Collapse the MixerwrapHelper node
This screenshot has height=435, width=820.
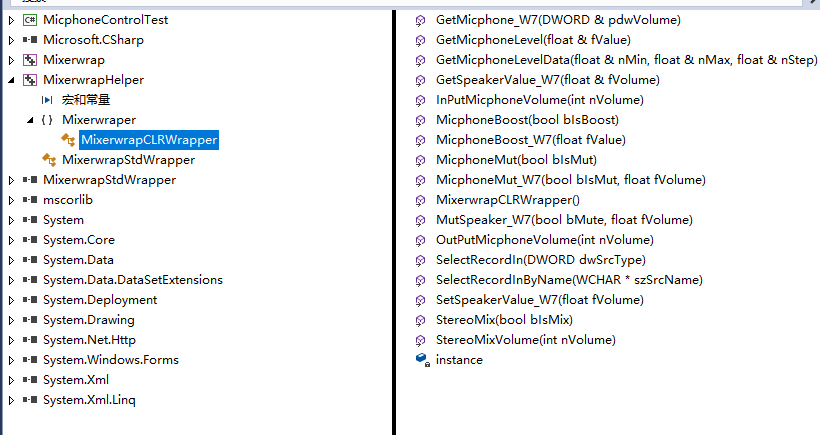[x=12, y=80]
